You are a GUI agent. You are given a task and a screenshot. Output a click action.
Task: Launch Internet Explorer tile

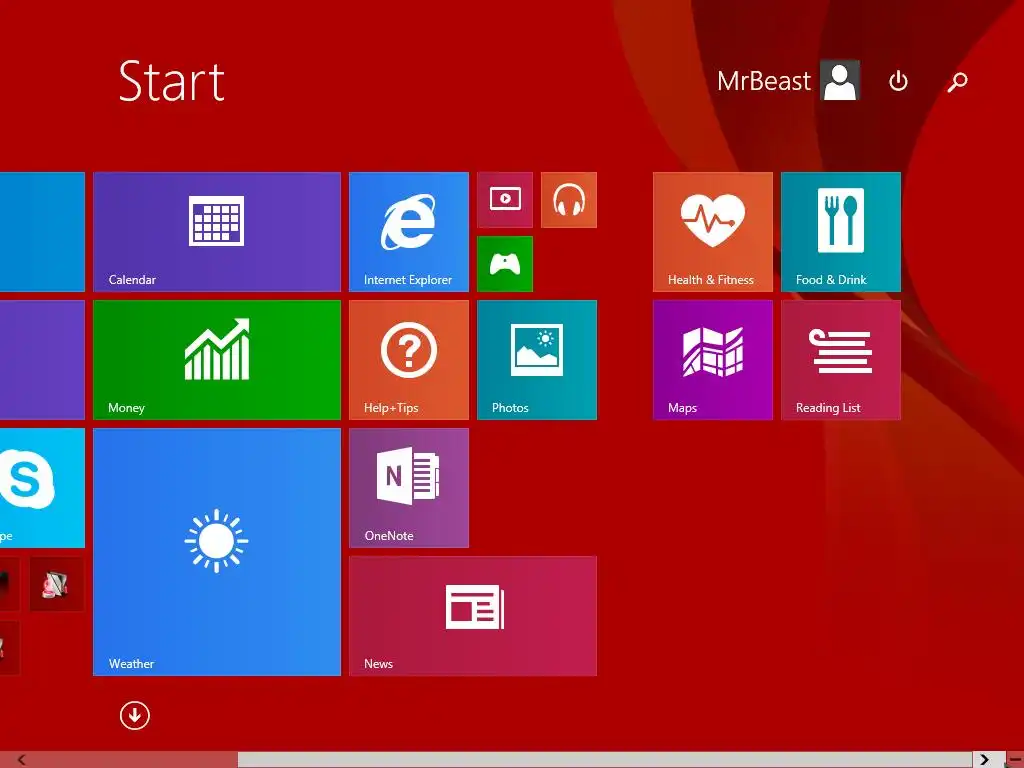[409, 232]
